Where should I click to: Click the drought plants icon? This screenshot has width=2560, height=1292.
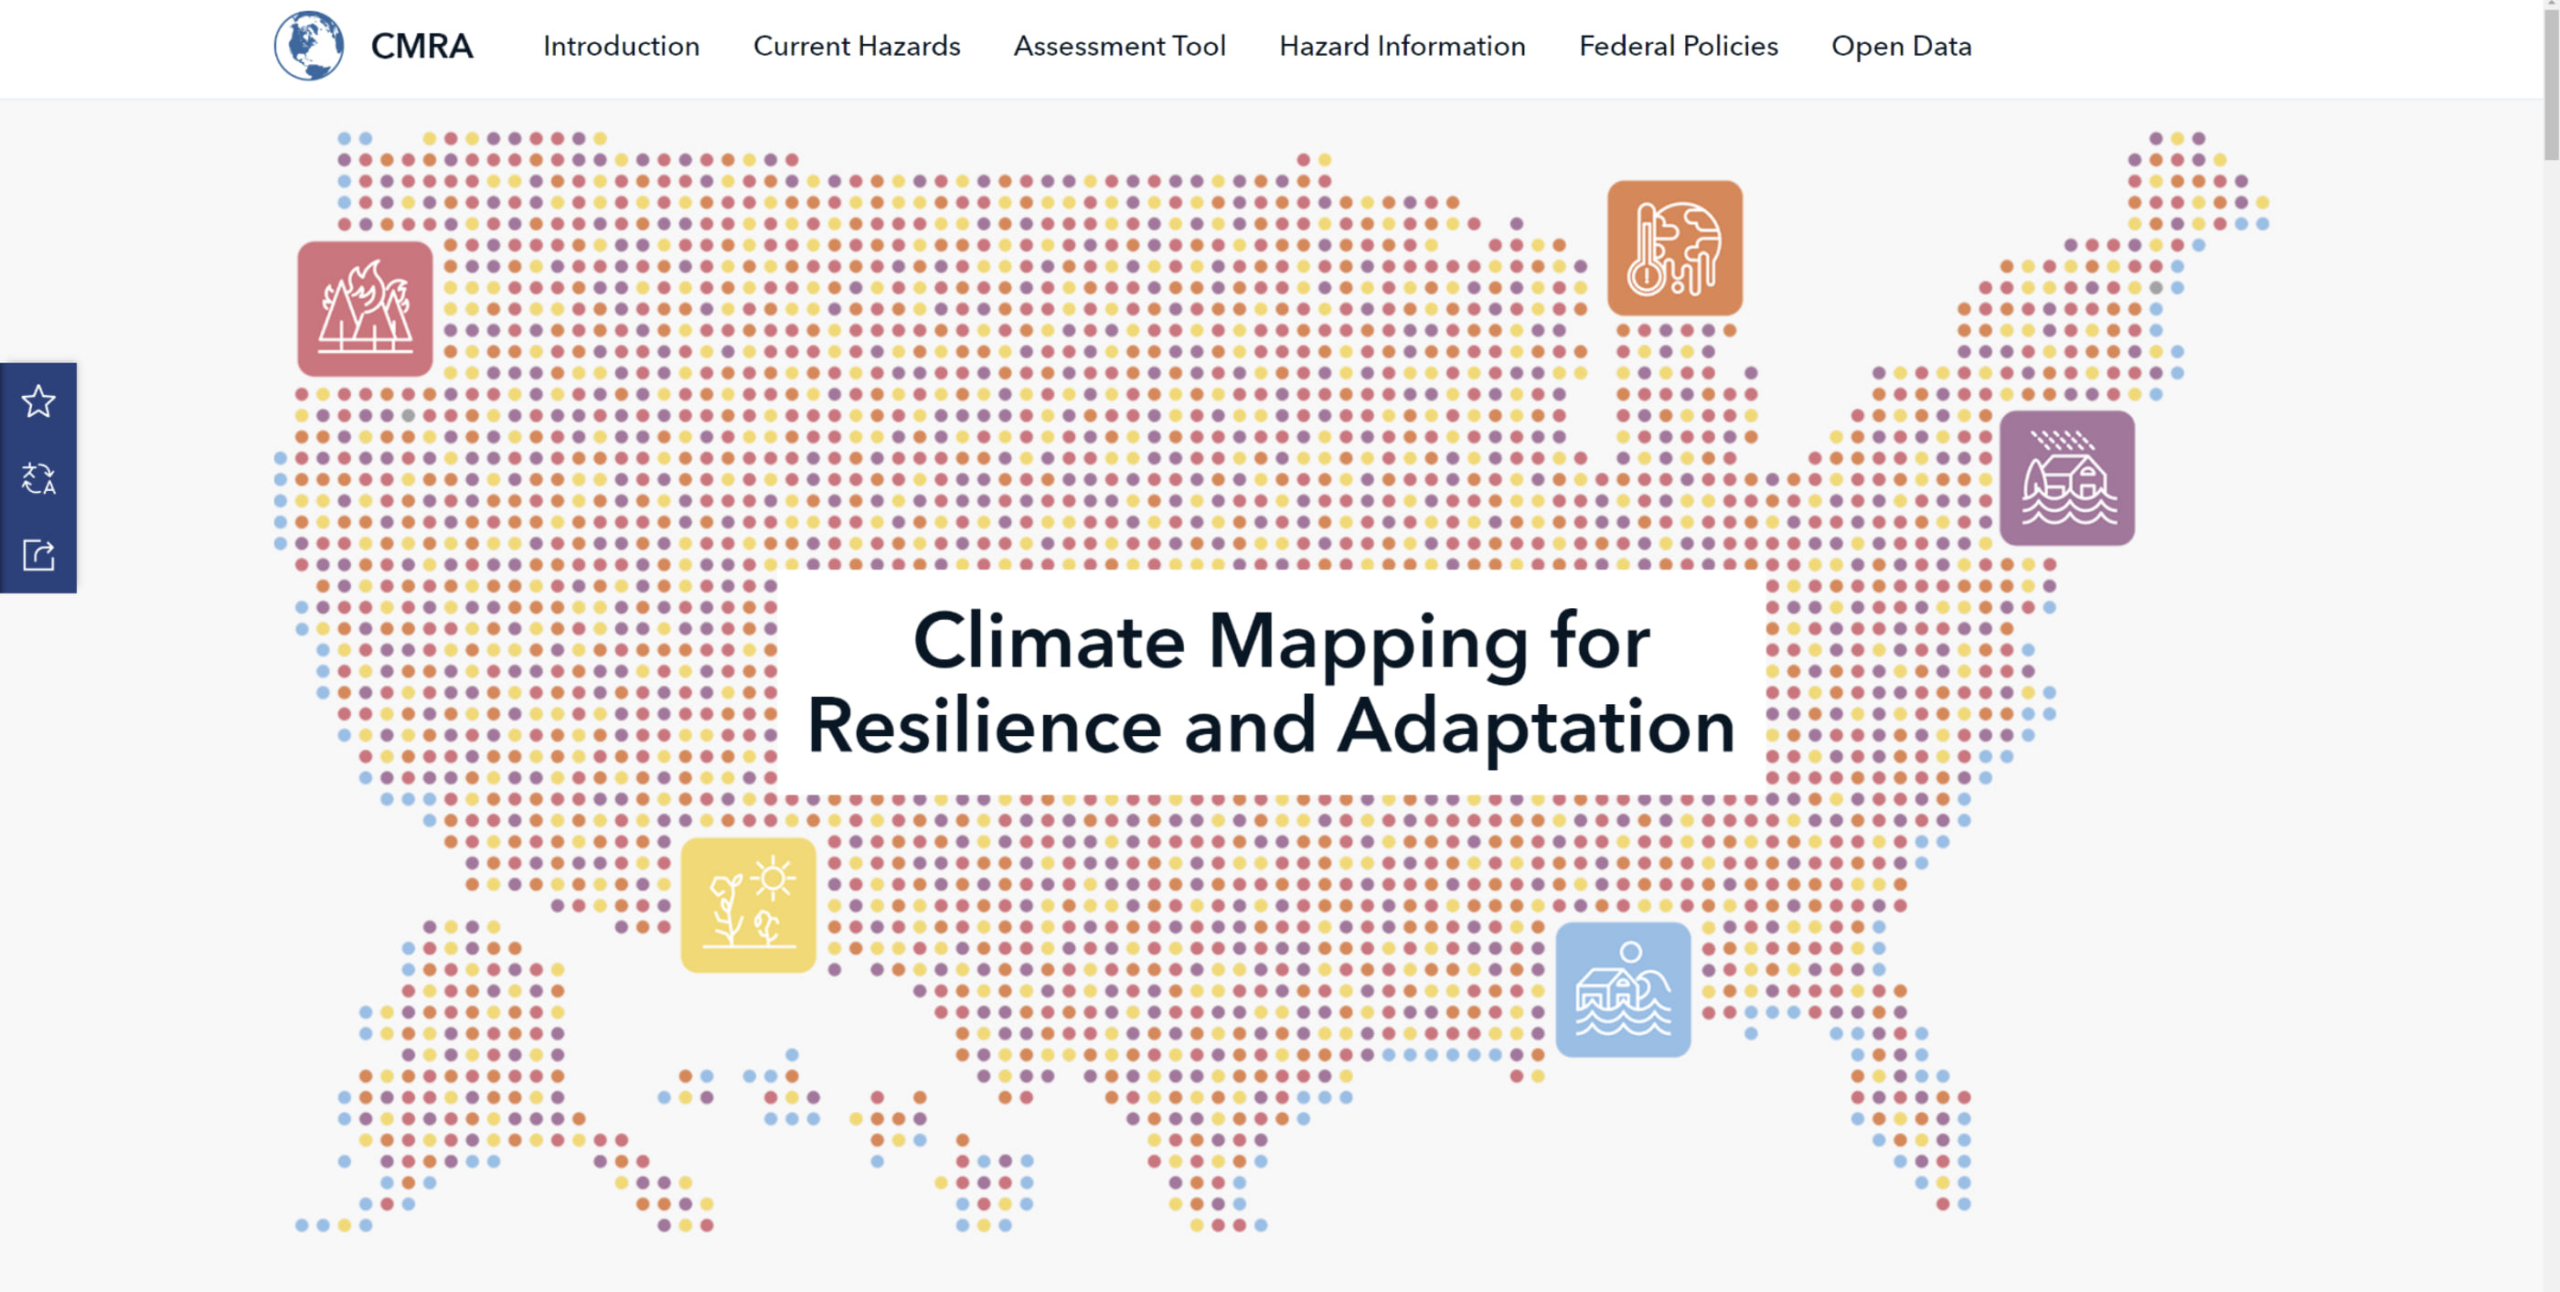(748, 905)
